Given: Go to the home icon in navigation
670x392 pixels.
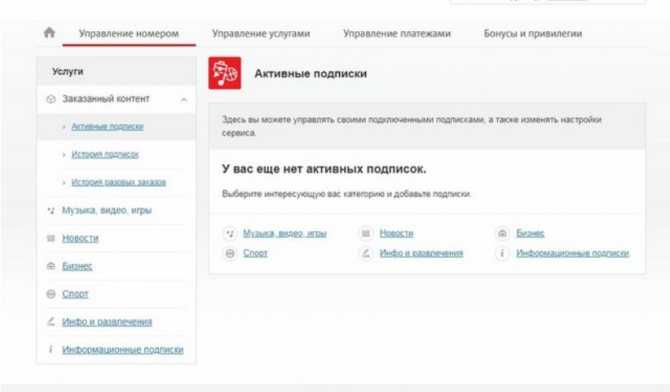Looking at the screenshot, I should coord(49,32).
